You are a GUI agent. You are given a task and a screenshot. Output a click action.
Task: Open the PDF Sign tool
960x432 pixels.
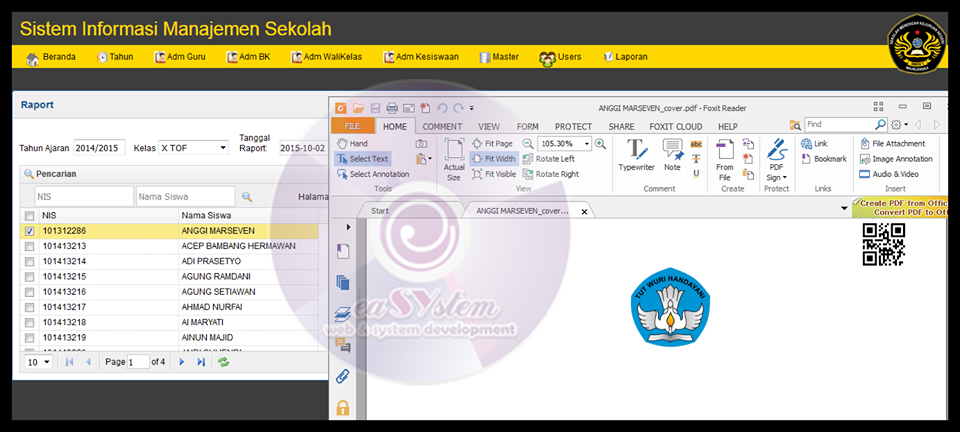coord(776,158)
